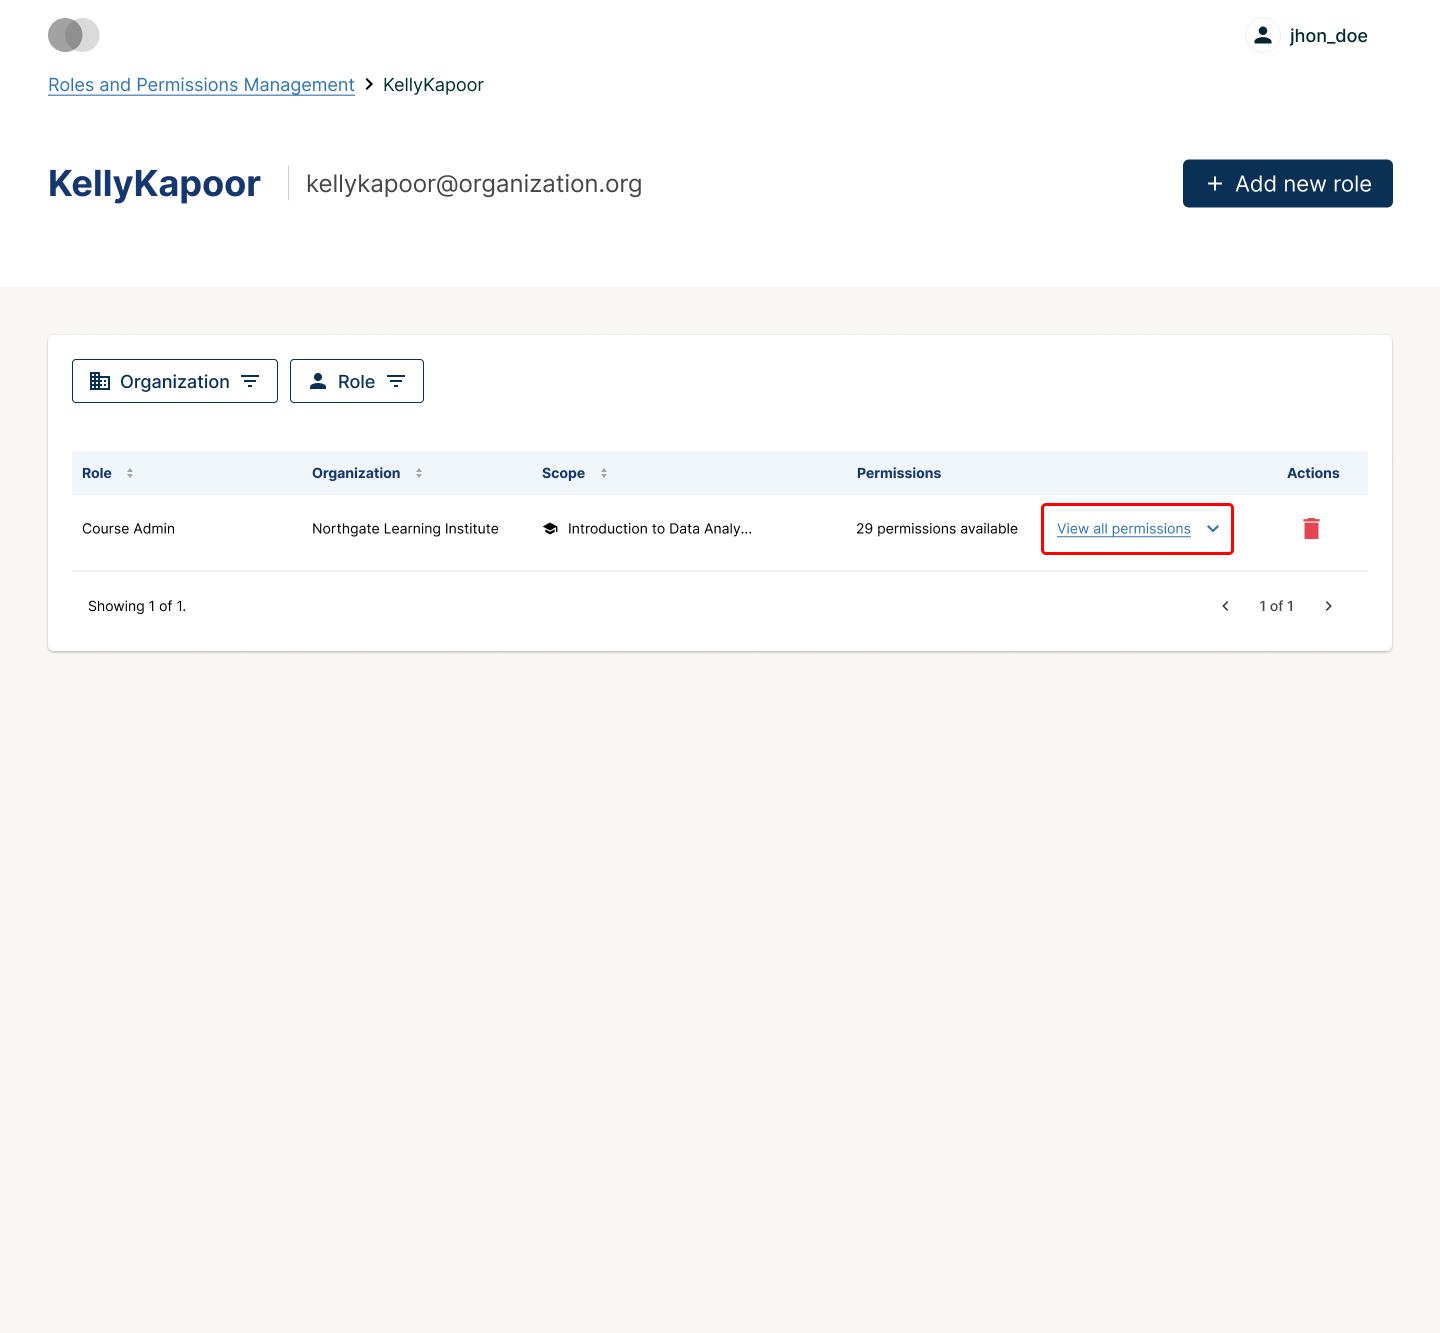Click the Northgate Learning Institute cell
This screenshot has height=1333, width=1440.
405,529
